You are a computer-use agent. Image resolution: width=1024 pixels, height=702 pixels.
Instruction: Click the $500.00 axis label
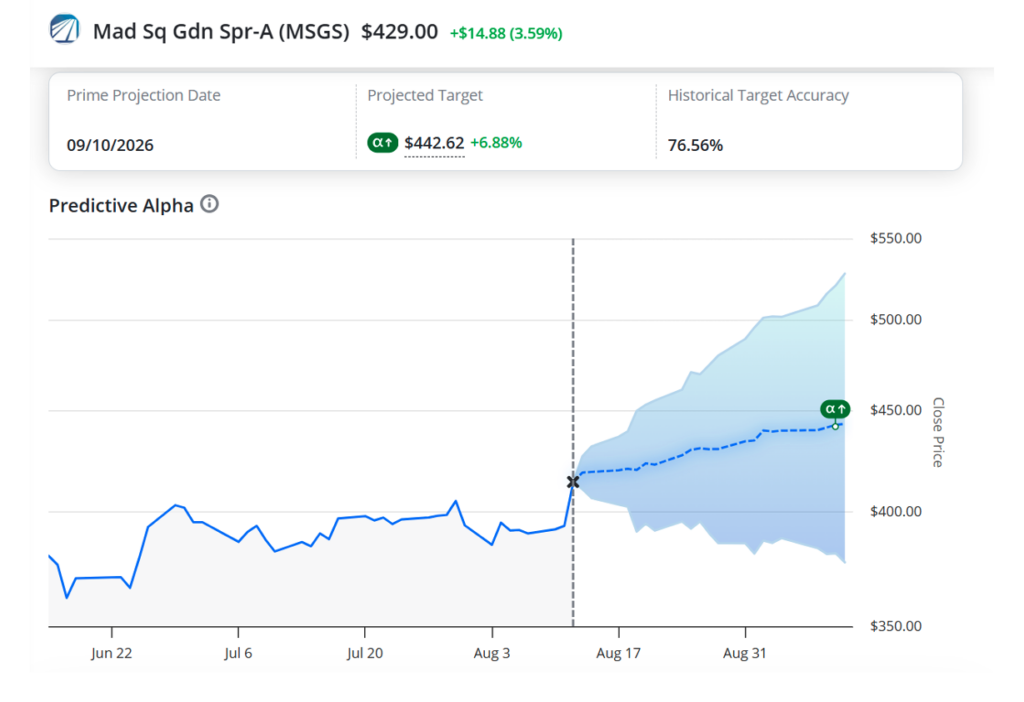[896, 319]
